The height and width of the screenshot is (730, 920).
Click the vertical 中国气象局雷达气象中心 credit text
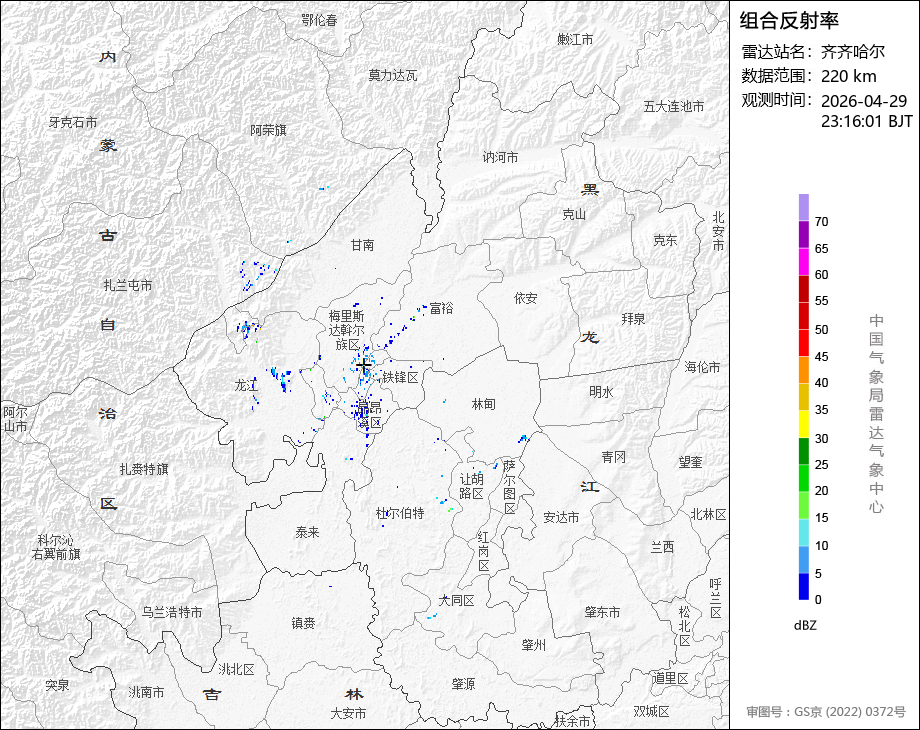(876, 414)
